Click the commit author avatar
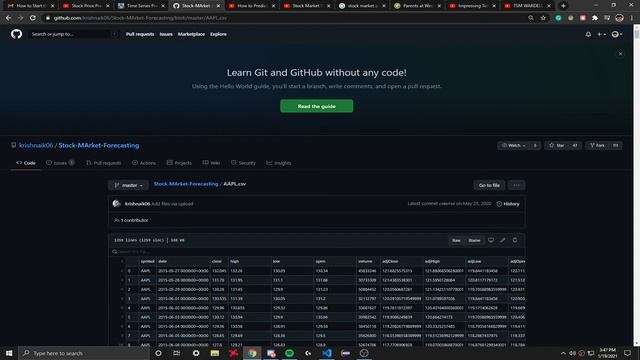The height and width of the screenshot is (360, 640). click(x=117, y=203)
